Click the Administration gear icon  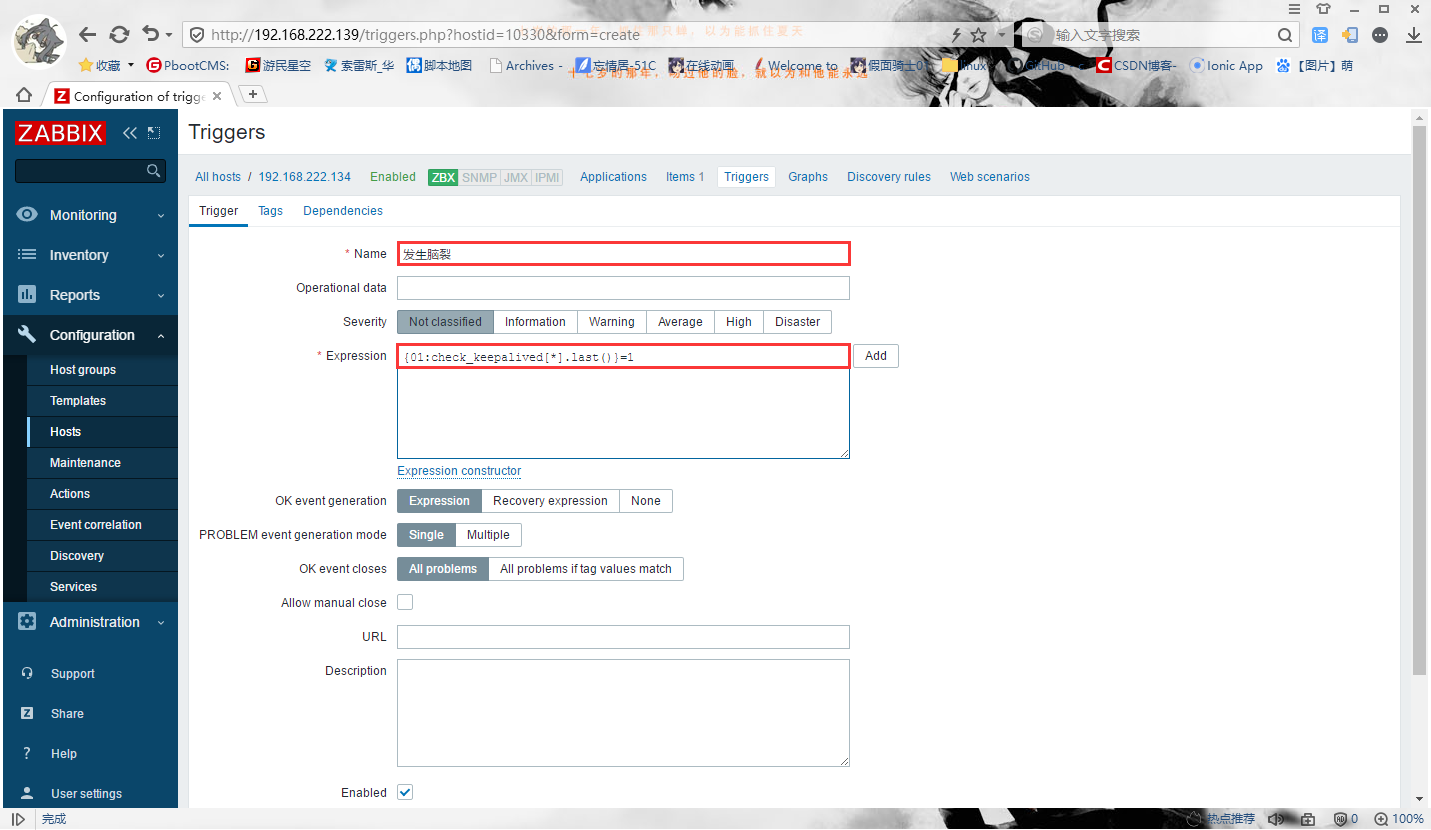tap(27, 621)
